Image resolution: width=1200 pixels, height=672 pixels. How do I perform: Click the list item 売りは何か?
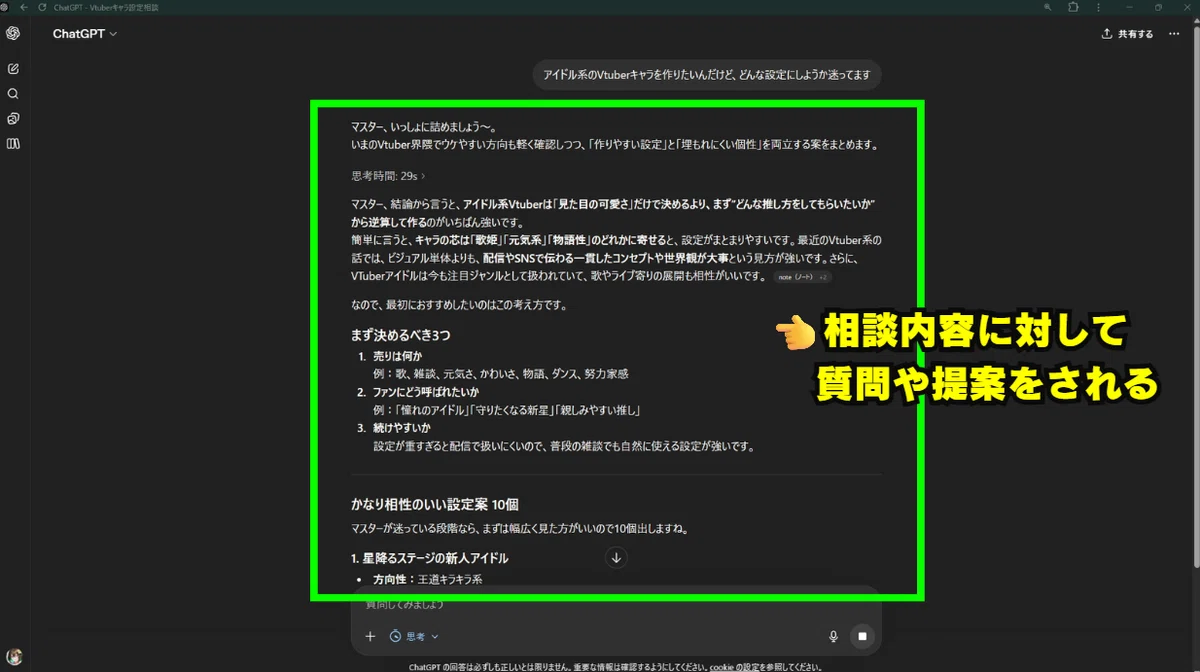(x=398, y=357)
